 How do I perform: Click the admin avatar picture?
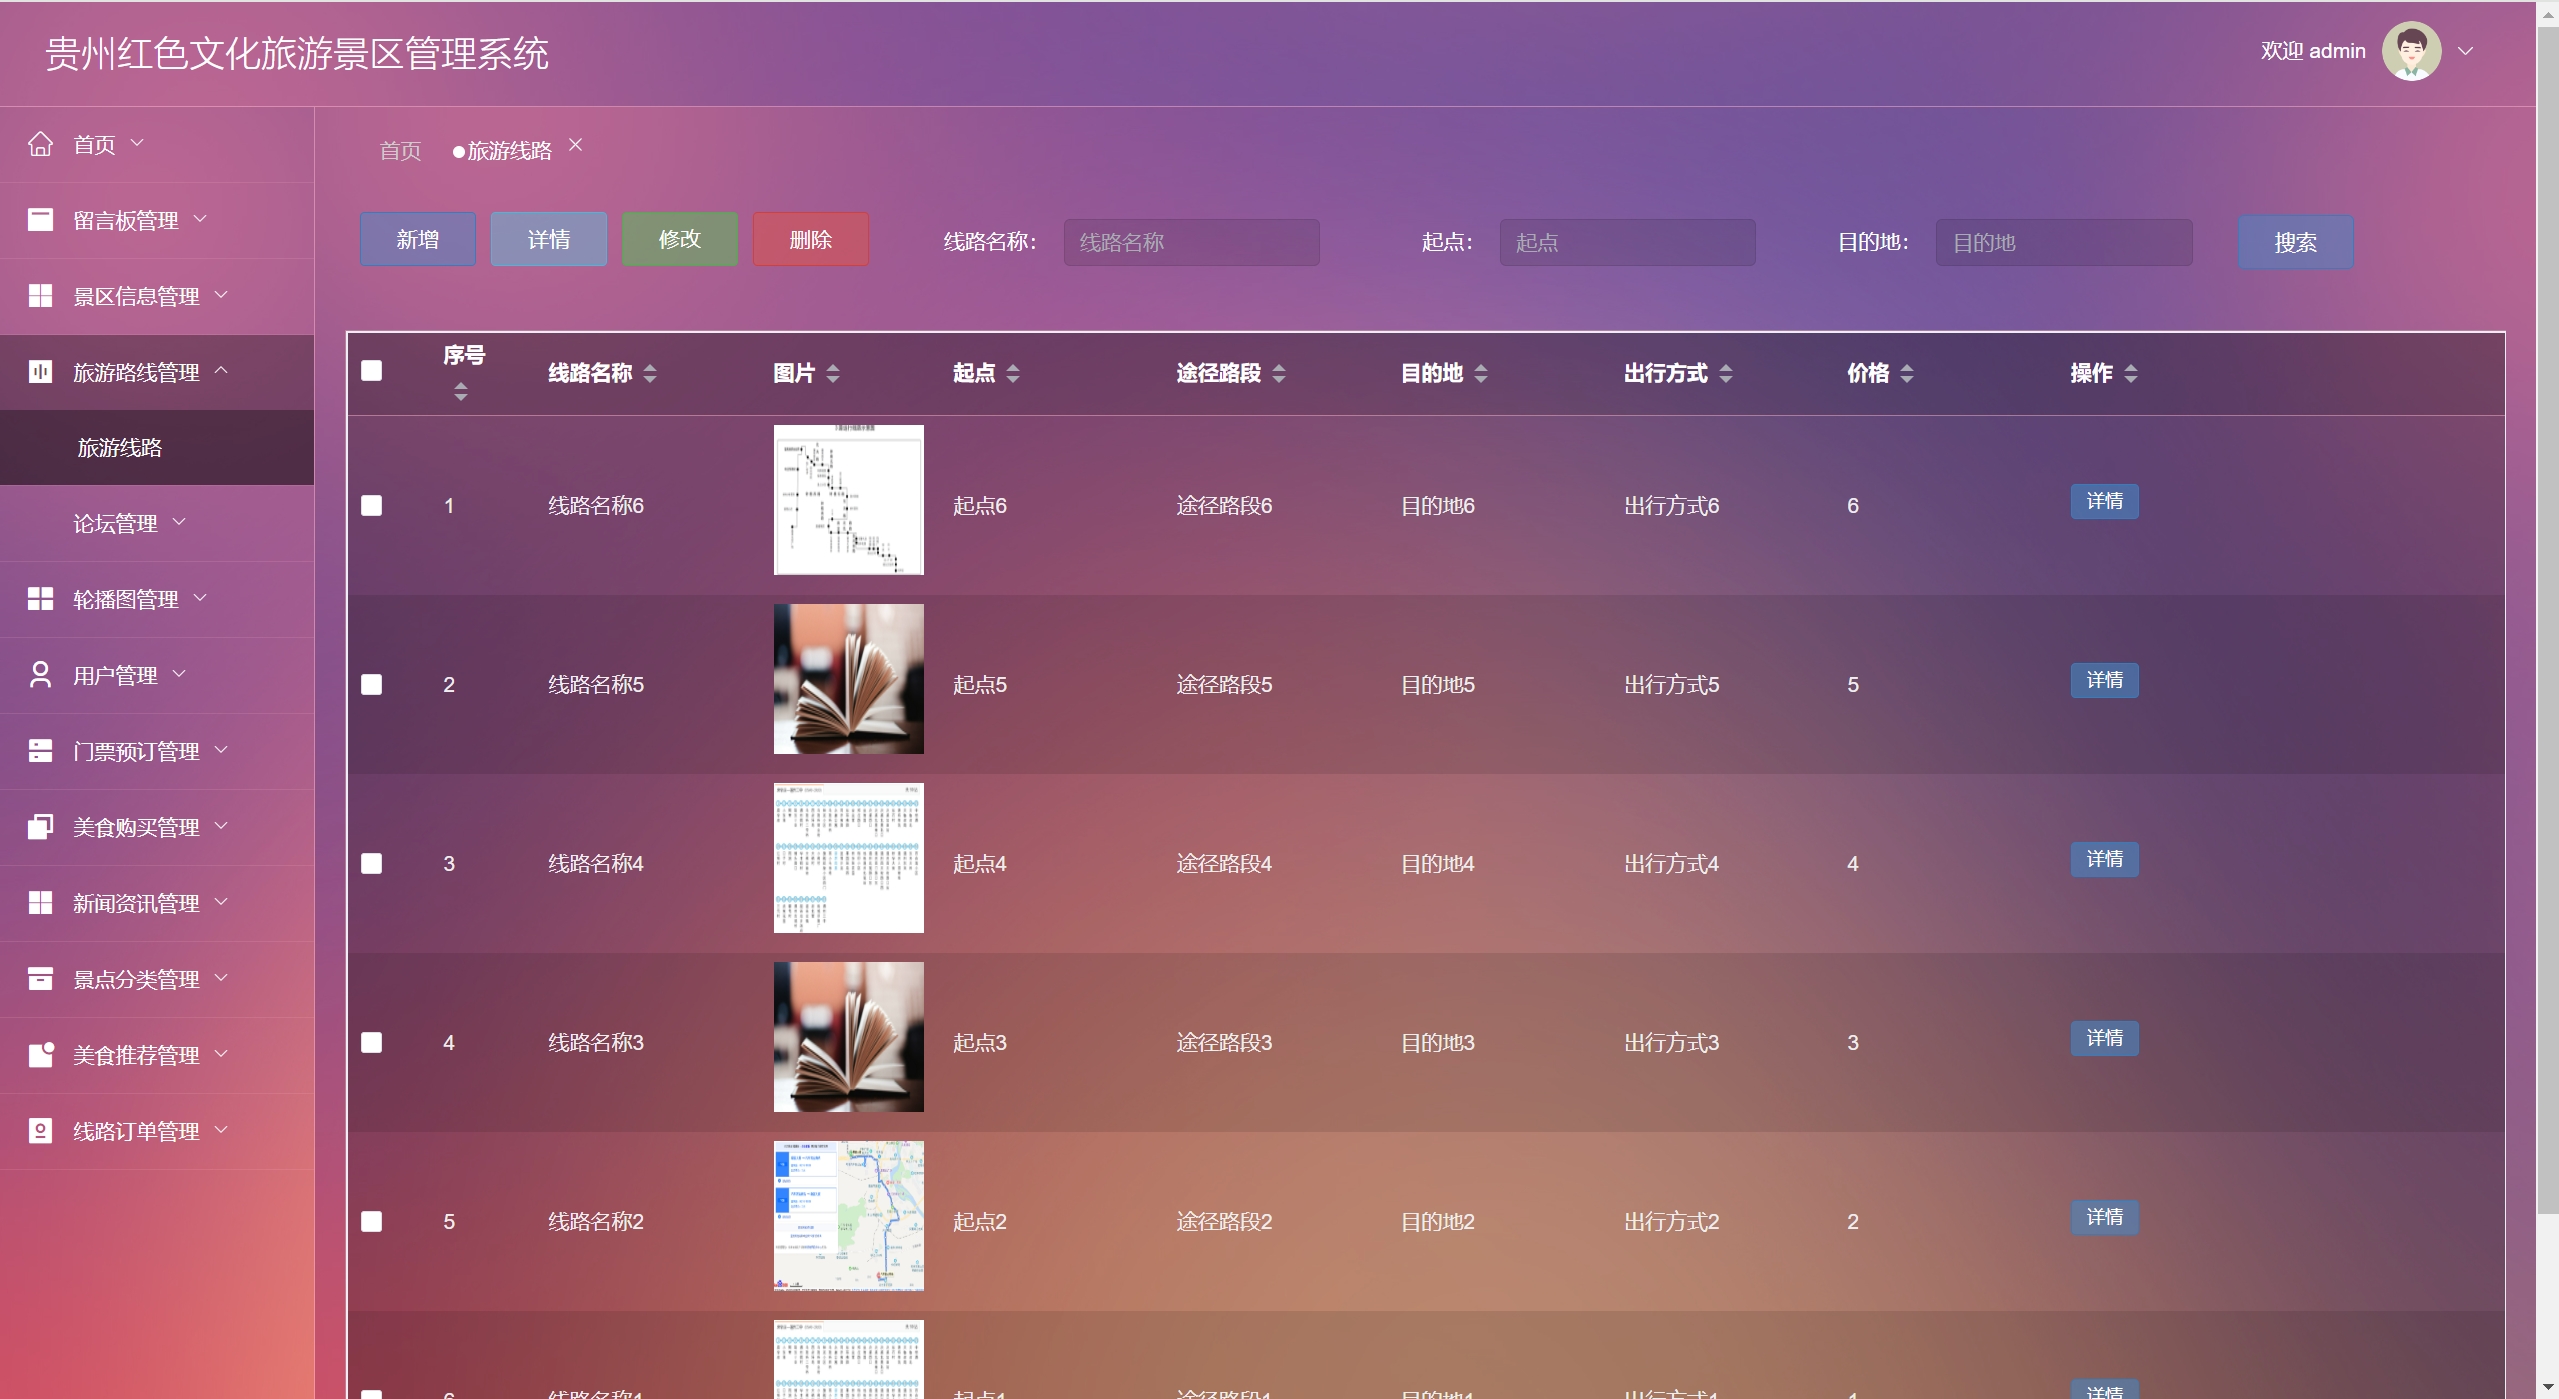2411,51
